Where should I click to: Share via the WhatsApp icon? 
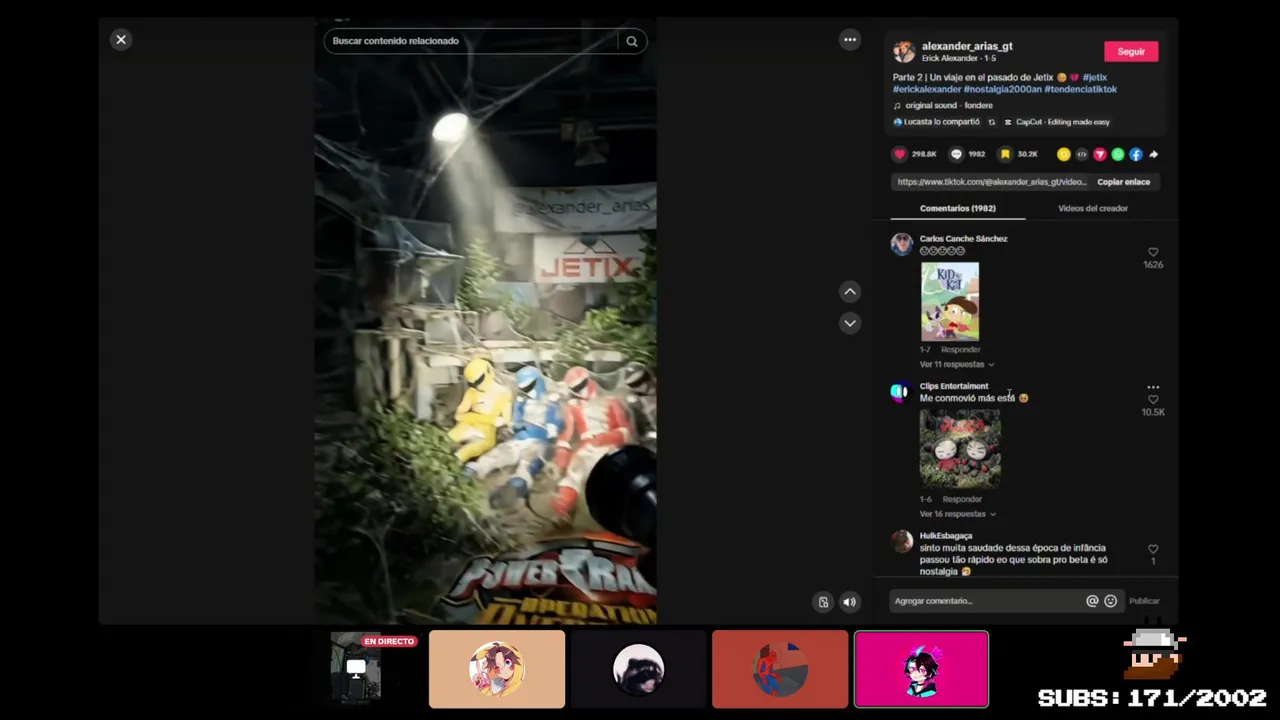(x=1117, y=154)
